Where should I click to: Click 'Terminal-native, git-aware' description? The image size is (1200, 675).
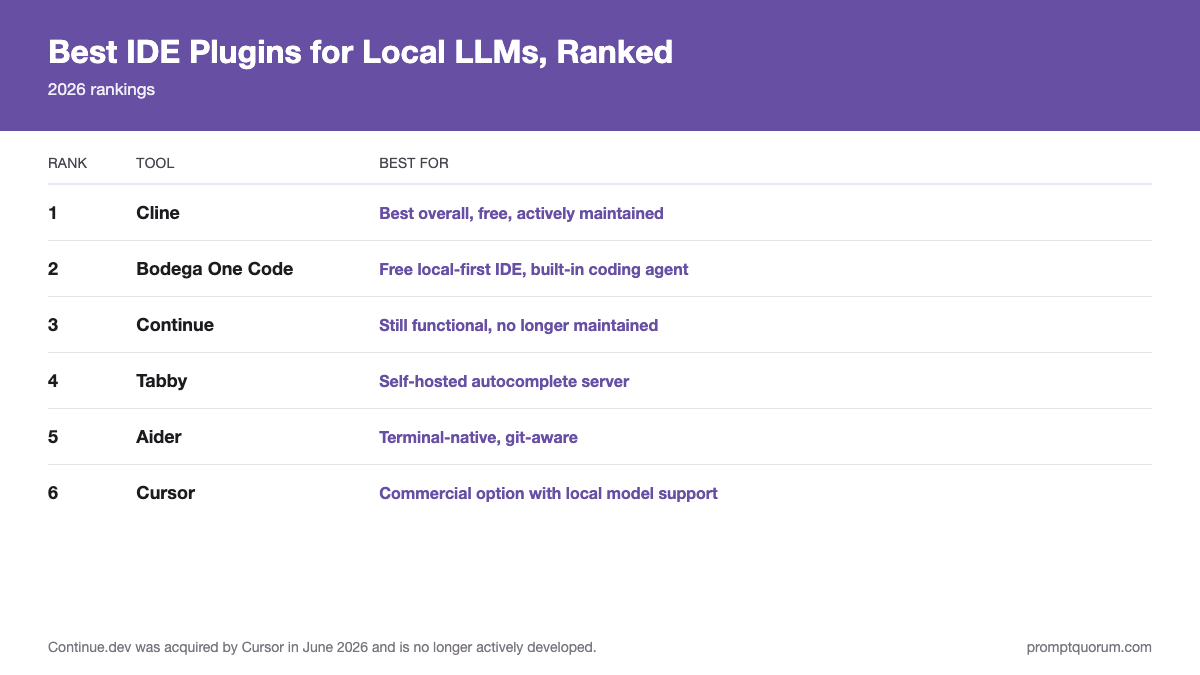point(478,437)
